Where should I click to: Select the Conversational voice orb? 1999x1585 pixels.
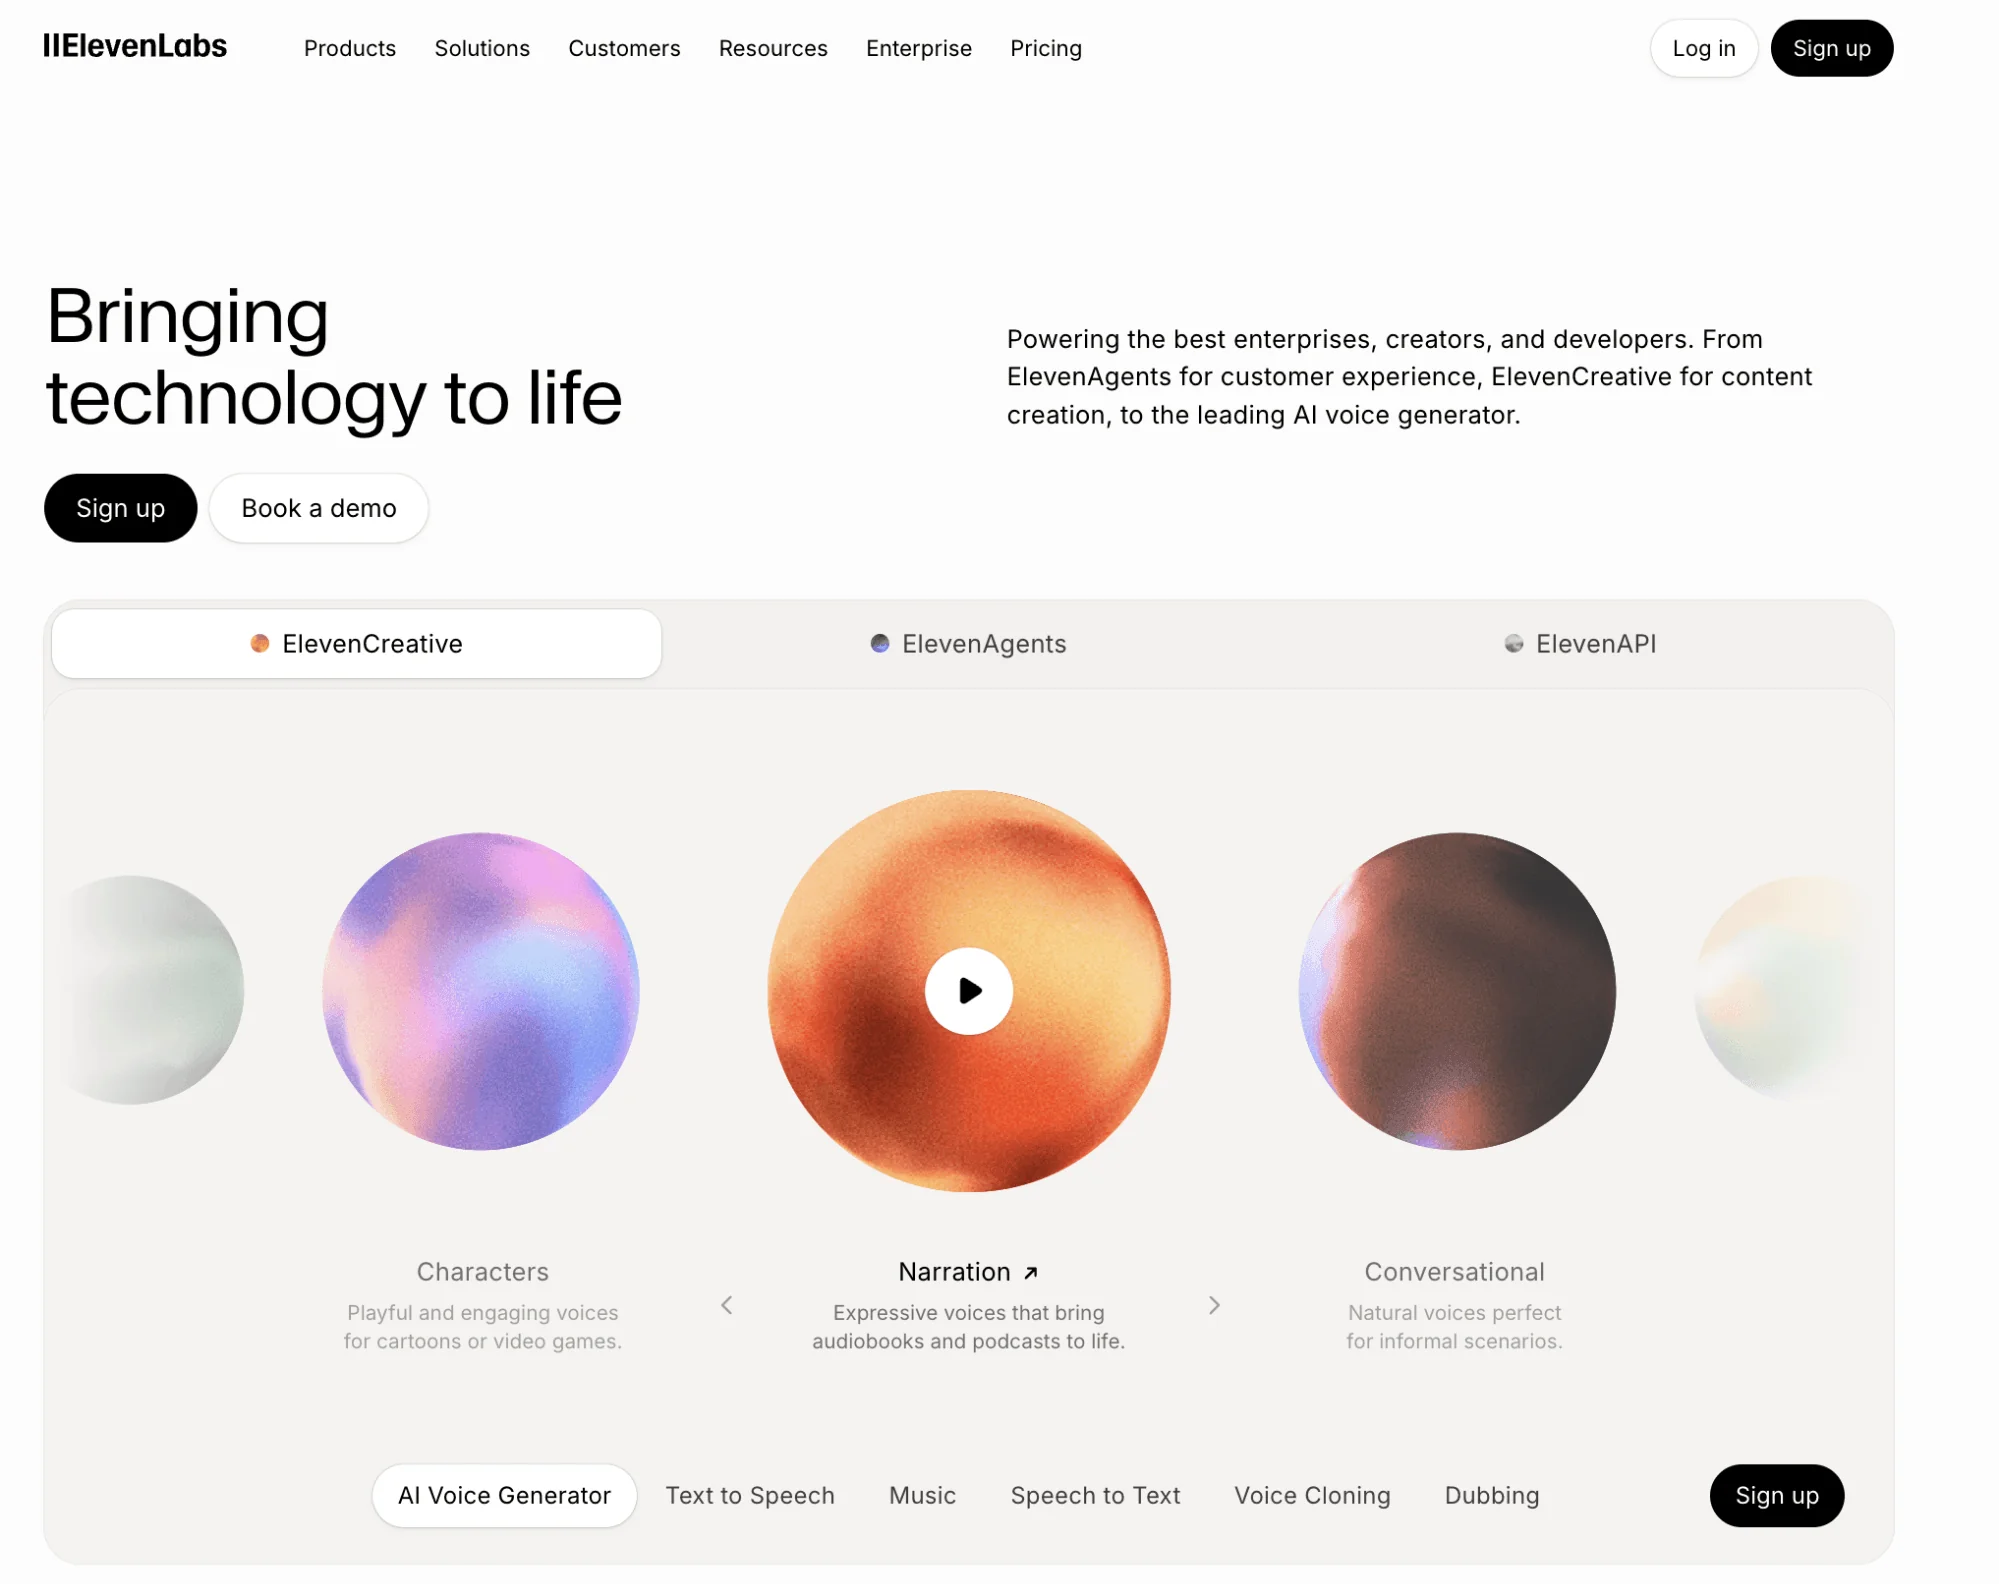(x=1457, y=991)
